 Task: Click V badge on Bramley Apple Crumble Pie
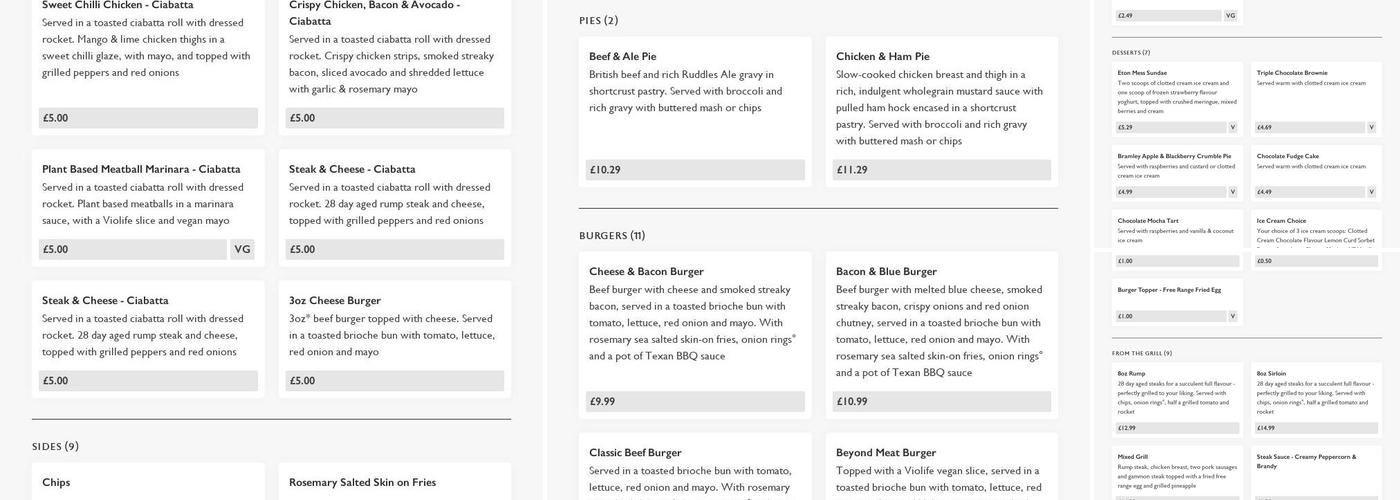(1232, 192)
